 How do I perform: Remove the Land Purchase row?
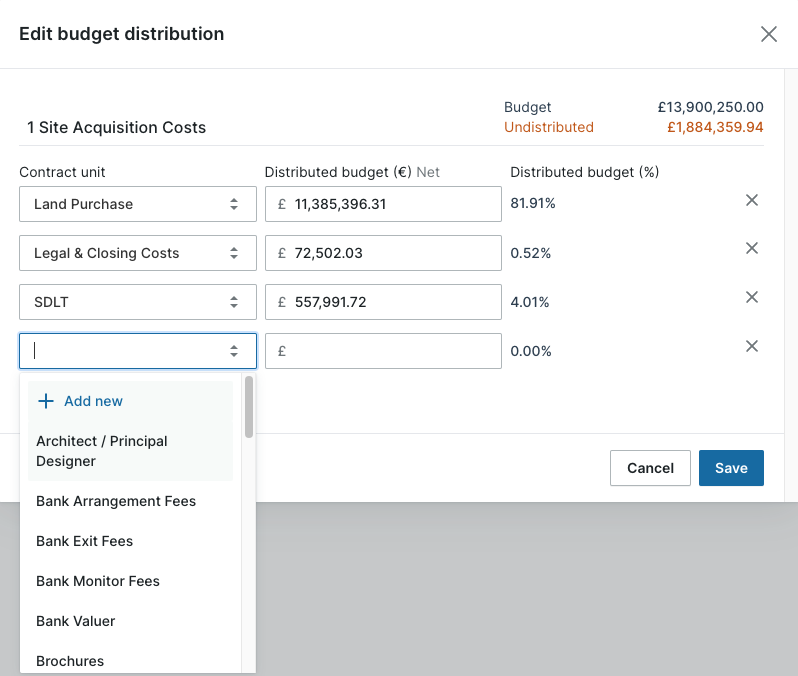(x=752, y=200)
